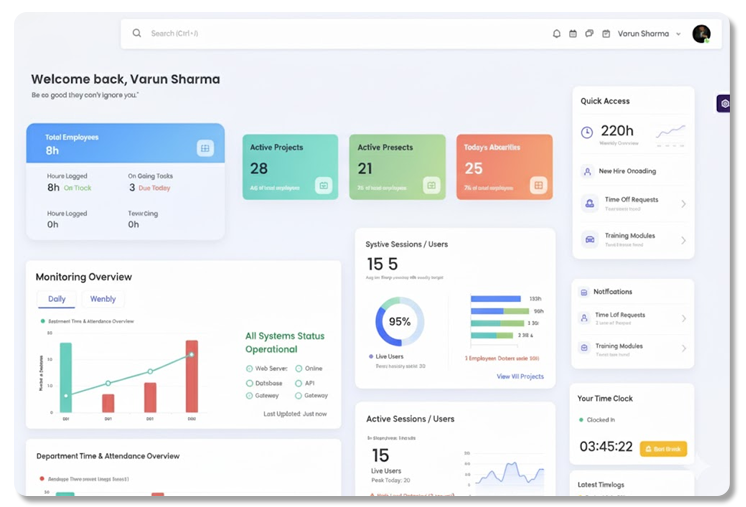
Task: Expand Training Modules in Quick Access
Action: click(683, 240)
